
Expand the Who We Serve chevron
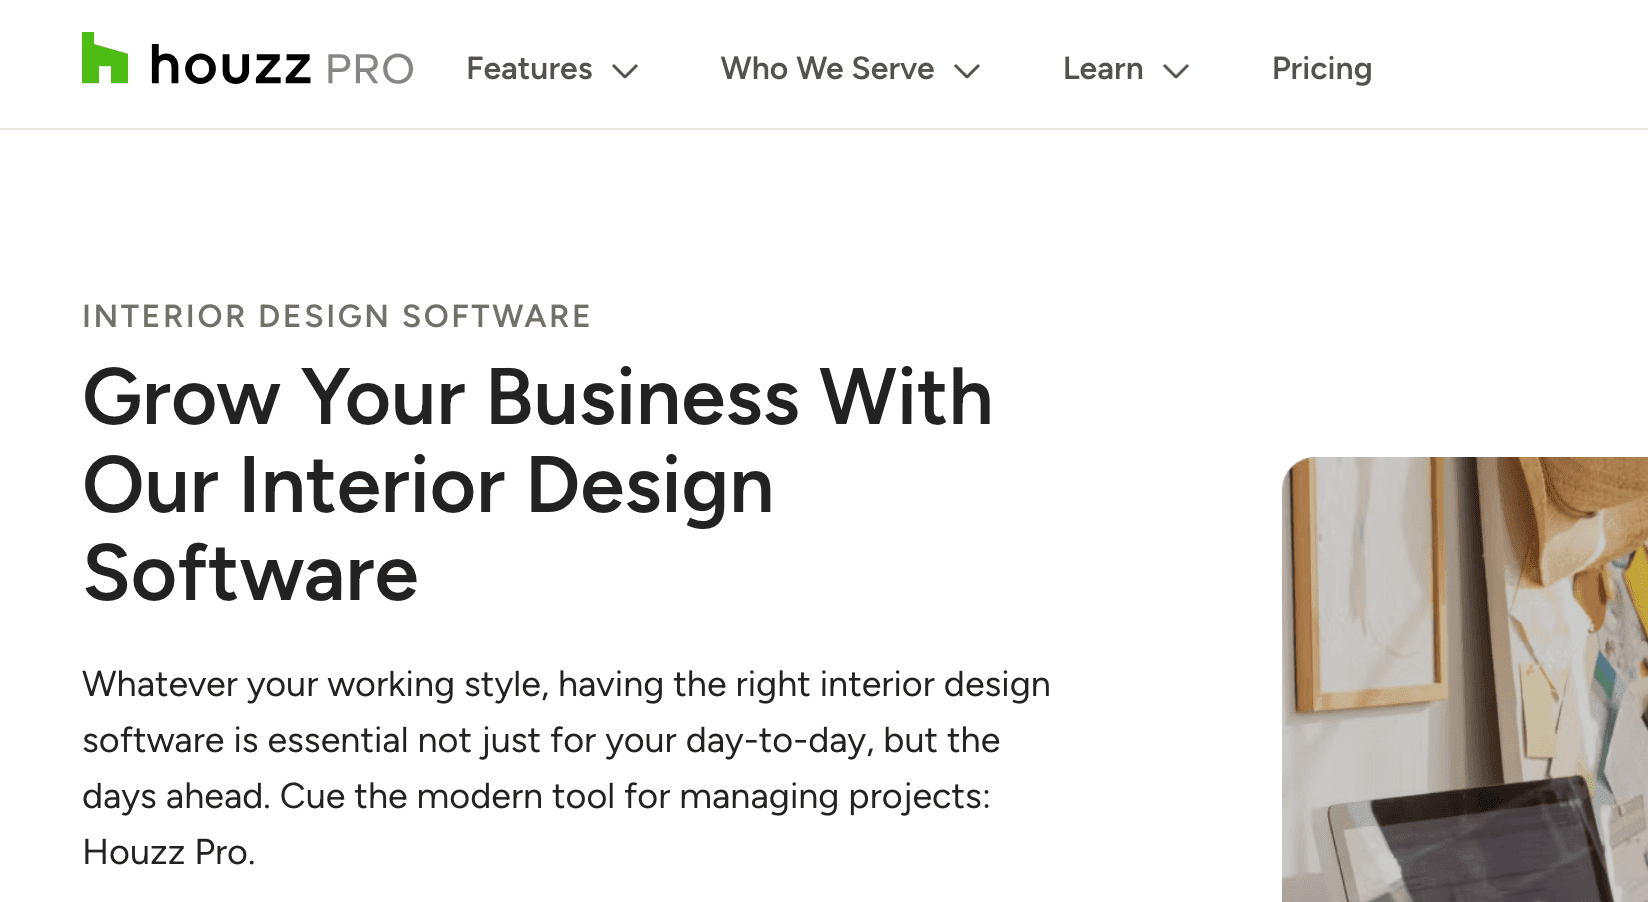coord(967,72)
